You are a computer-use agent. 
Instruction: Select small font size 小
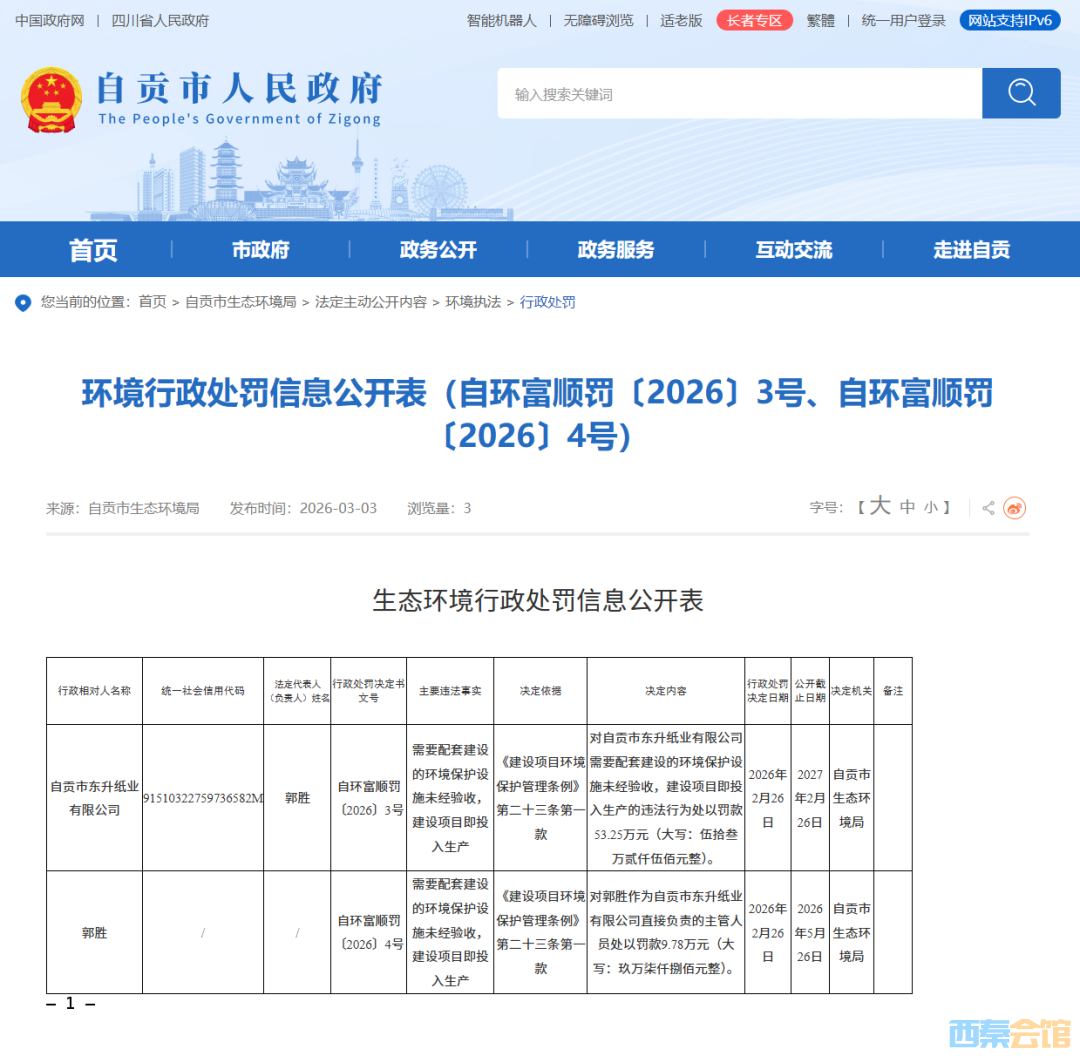coord(931,508)
